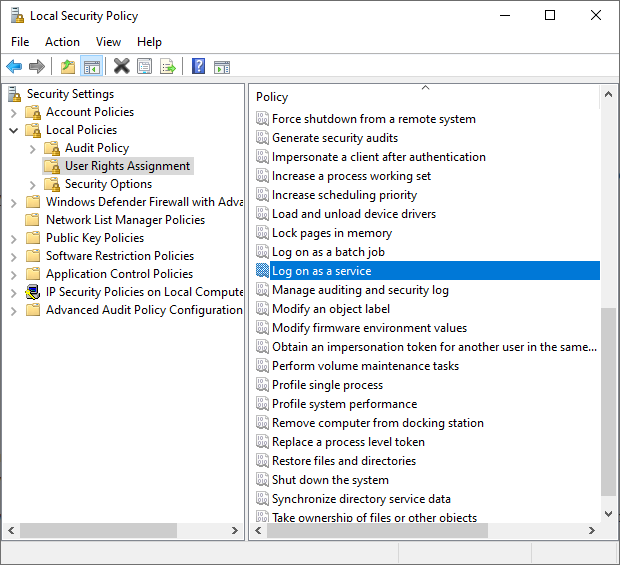Expand the Security Options node
Image resolution: width=620 pixels, height=565 pixels.
pos(33,184)
